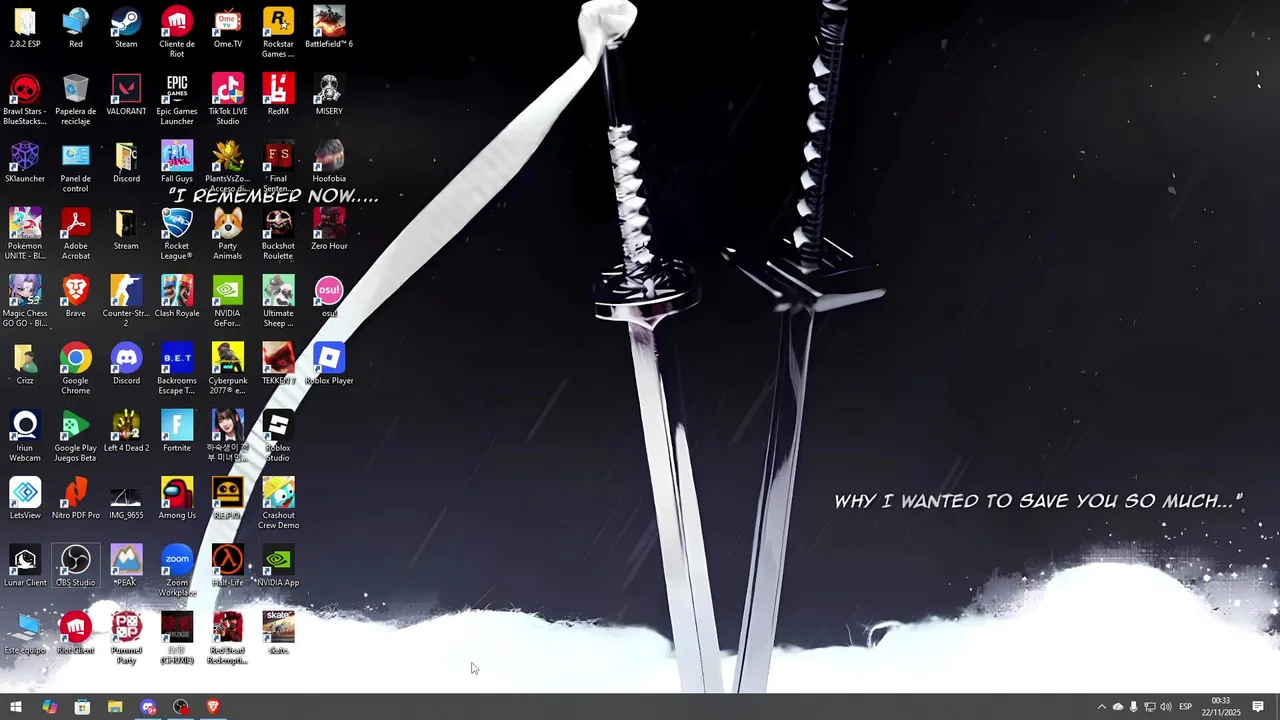Open the Steam desktop shortcut

tap(126, 28)
